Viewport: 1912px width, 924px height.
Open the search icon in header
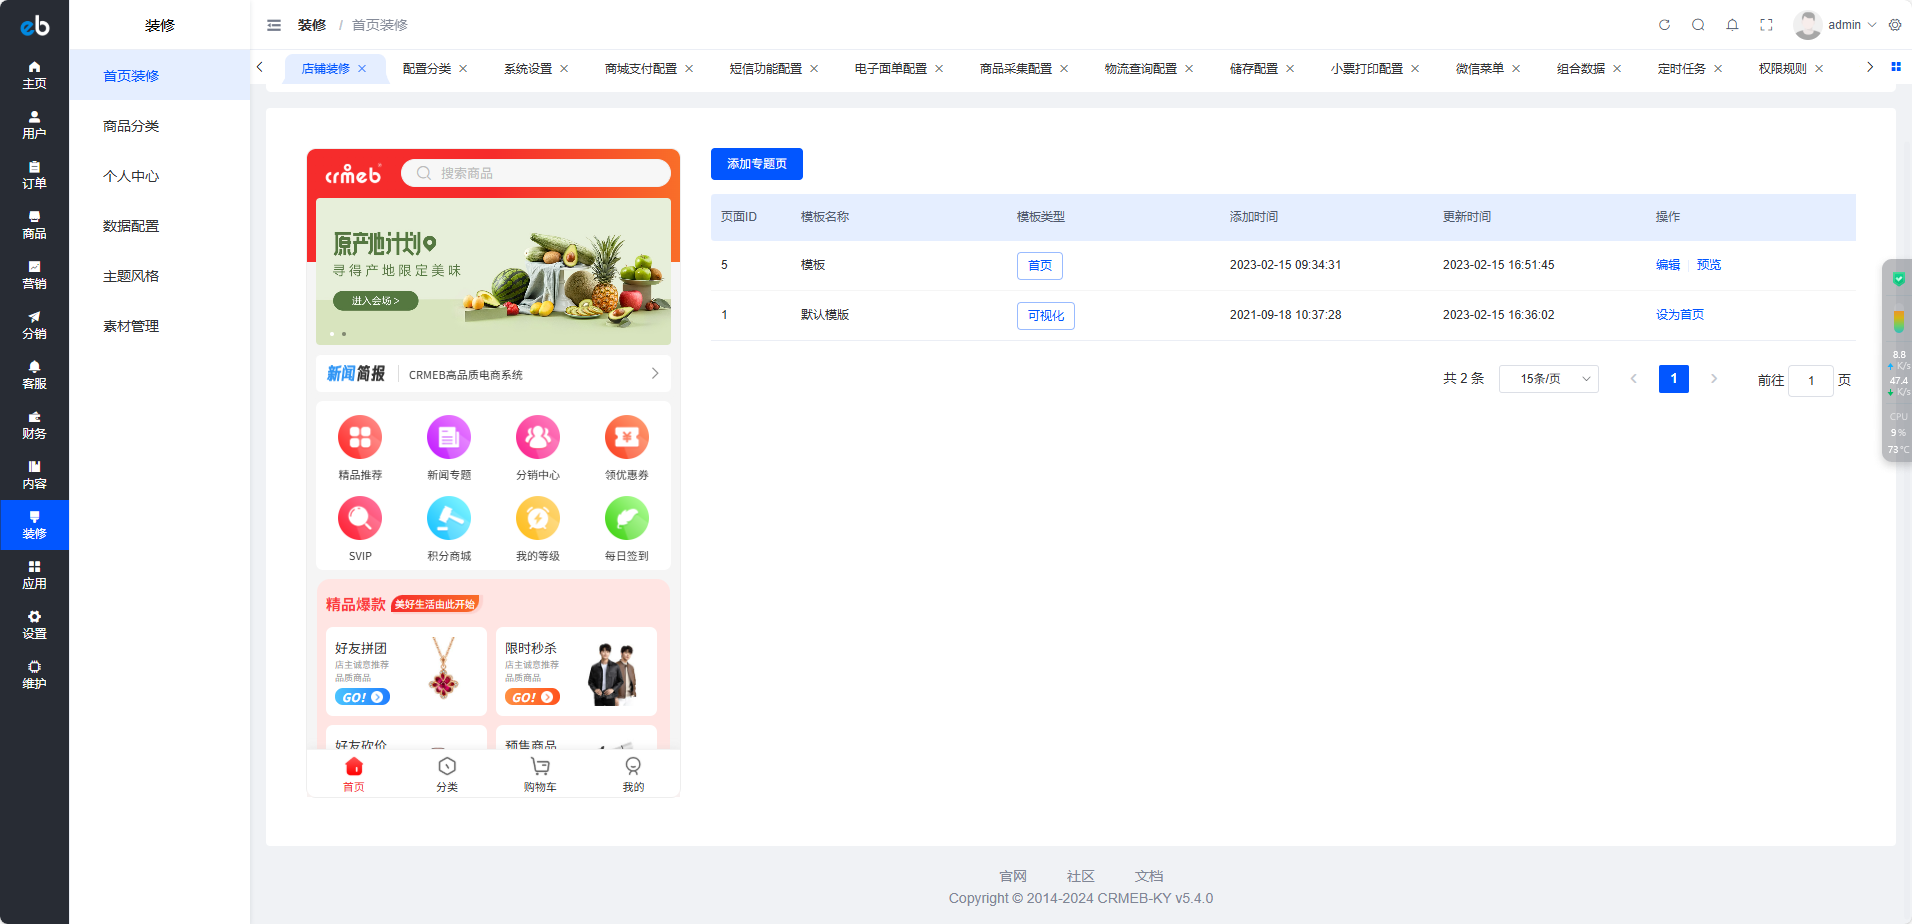click(x=1698, y=25)
